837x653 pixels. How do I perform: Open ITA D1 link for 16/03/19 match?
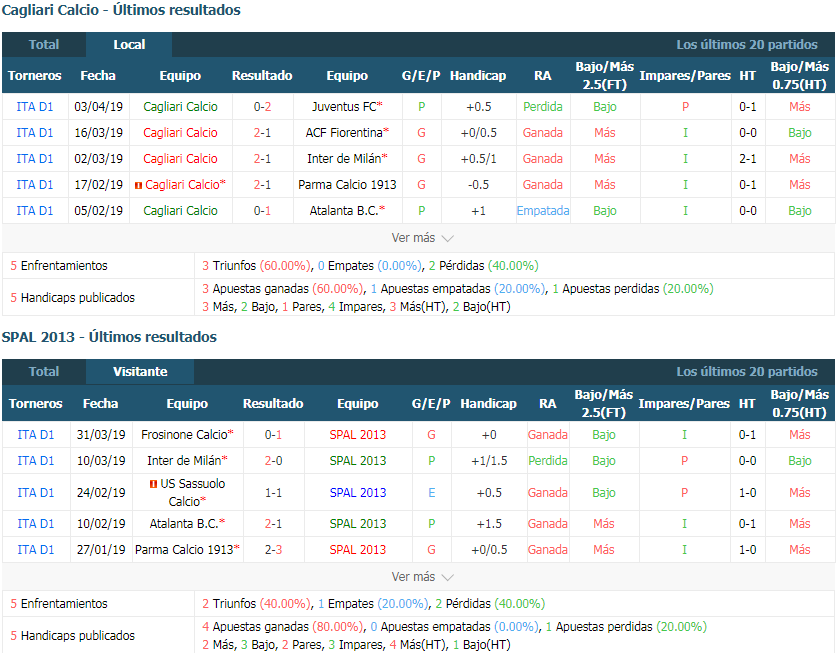35,133
